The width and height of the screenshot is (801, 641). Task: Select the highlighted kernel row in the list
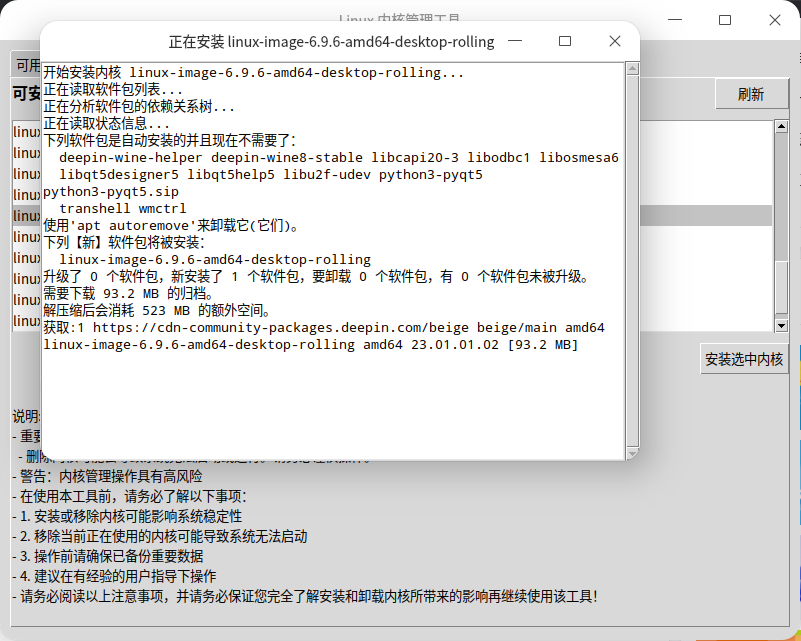click(392, 216)
